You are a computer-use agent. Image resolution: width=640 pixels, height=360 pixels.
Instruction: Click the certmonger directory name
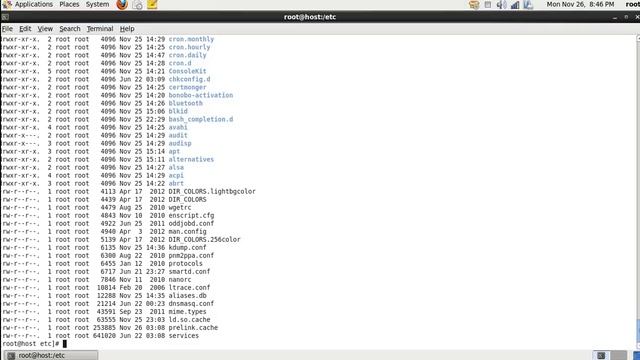(187, 87)
